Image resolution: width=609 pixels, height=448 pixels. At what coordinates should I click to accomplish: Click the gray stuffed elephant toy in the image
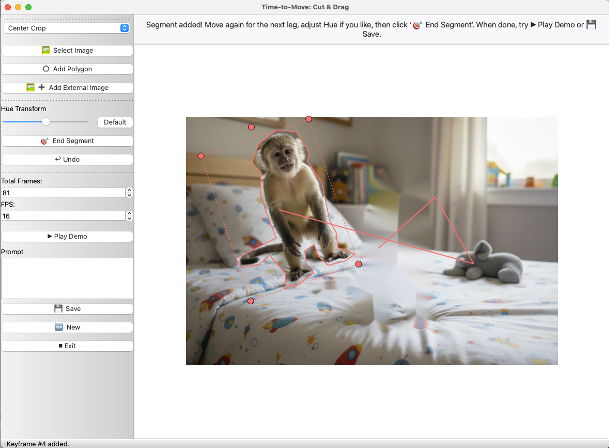click(x=485, y=263)
